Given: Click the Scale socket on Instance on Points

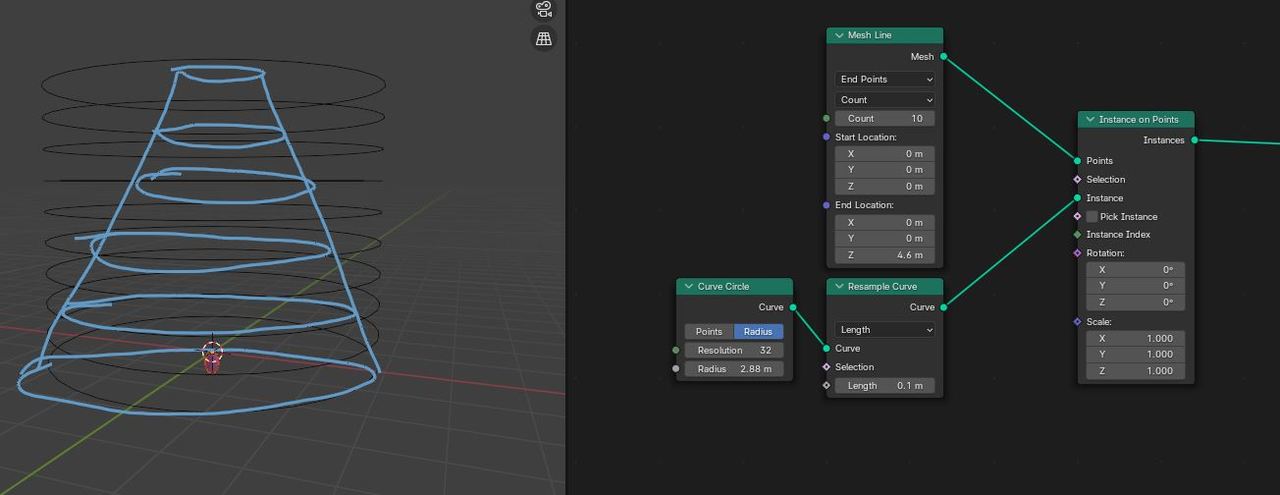Looking at the screenshot, I should (1077, 322).
